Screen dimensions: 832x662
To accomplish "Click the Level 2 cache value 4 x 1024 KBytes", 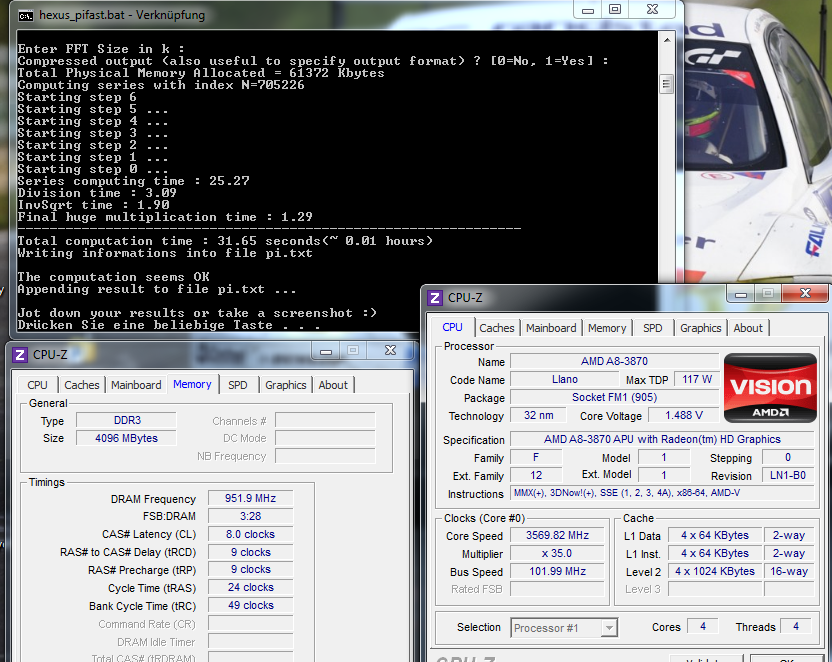I will tap(715, 571).
